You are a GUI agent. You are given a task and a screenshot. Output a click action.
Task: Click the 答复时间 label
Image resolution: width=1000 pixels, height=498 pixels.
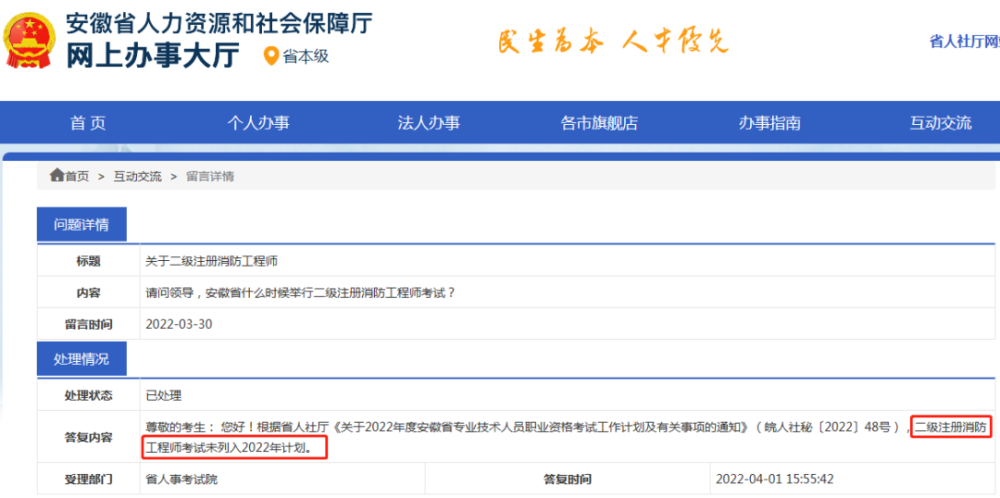point(567,479)
